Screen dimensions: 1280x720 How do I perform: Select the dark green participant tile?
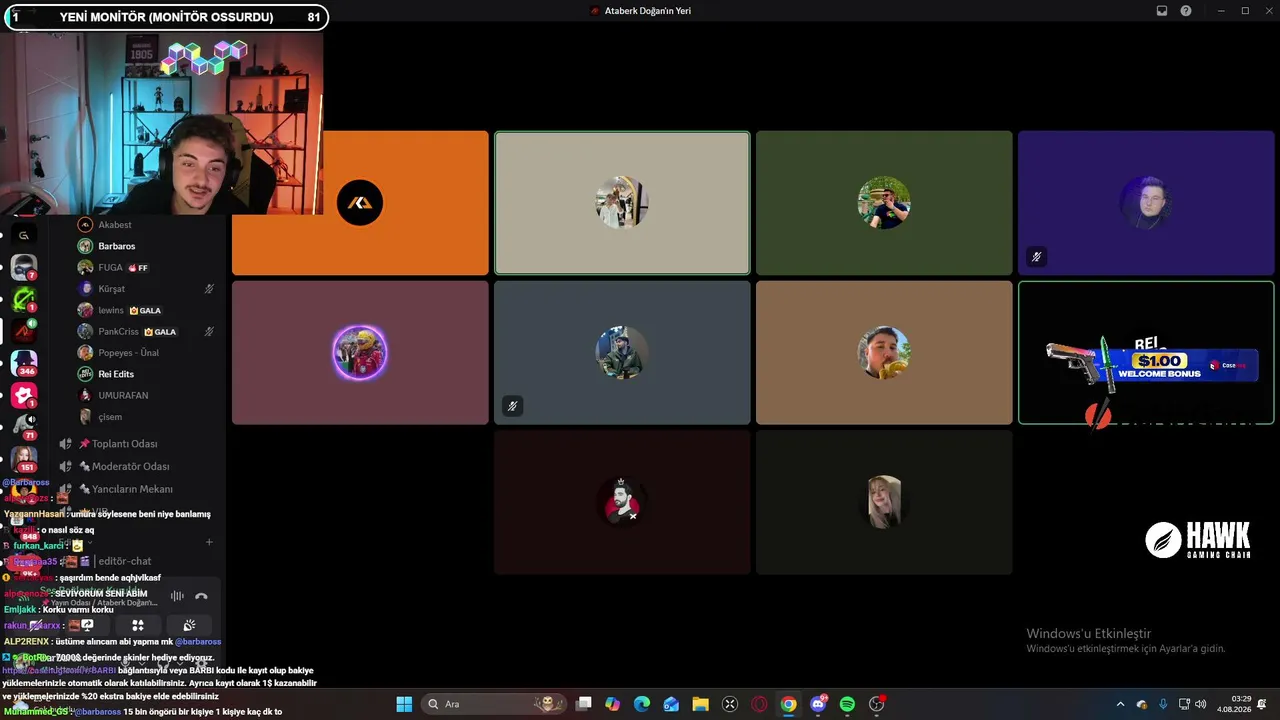click(884, 203)
